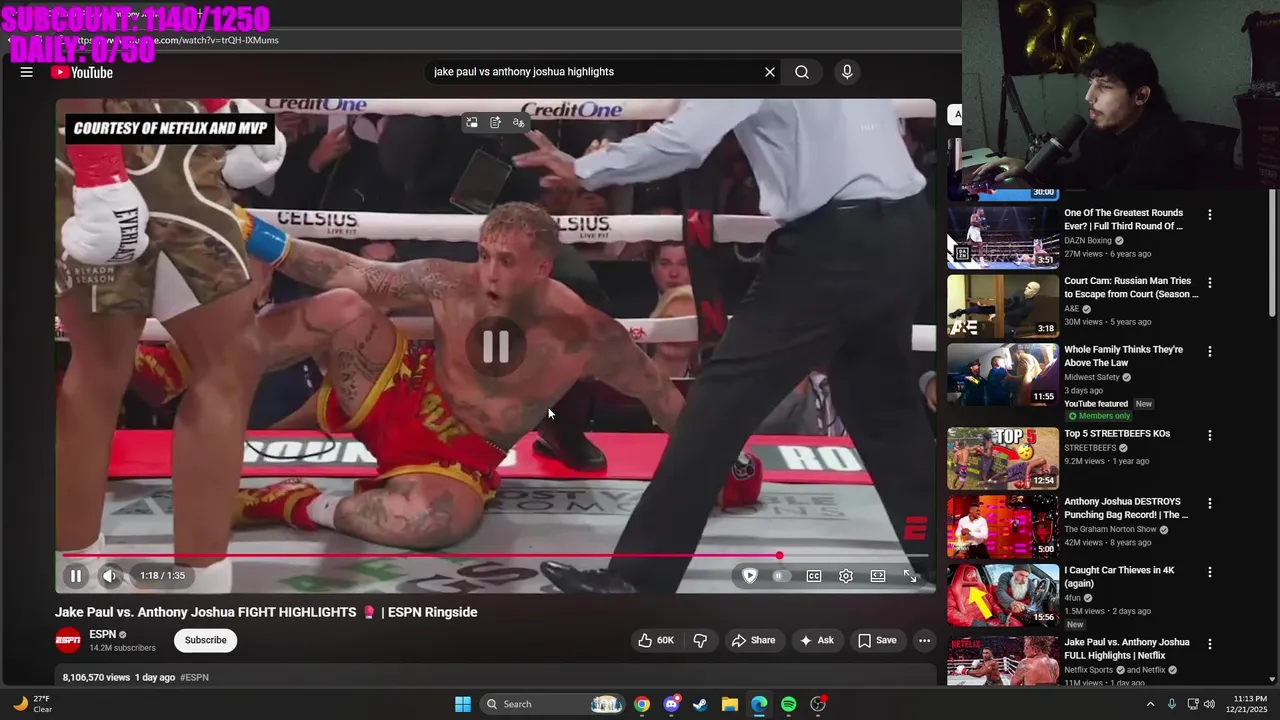Click the red progress bar scrubber handle
The width and height of the screenshot is (1280, 720).
pyautogui.click(x=779, y=555)
